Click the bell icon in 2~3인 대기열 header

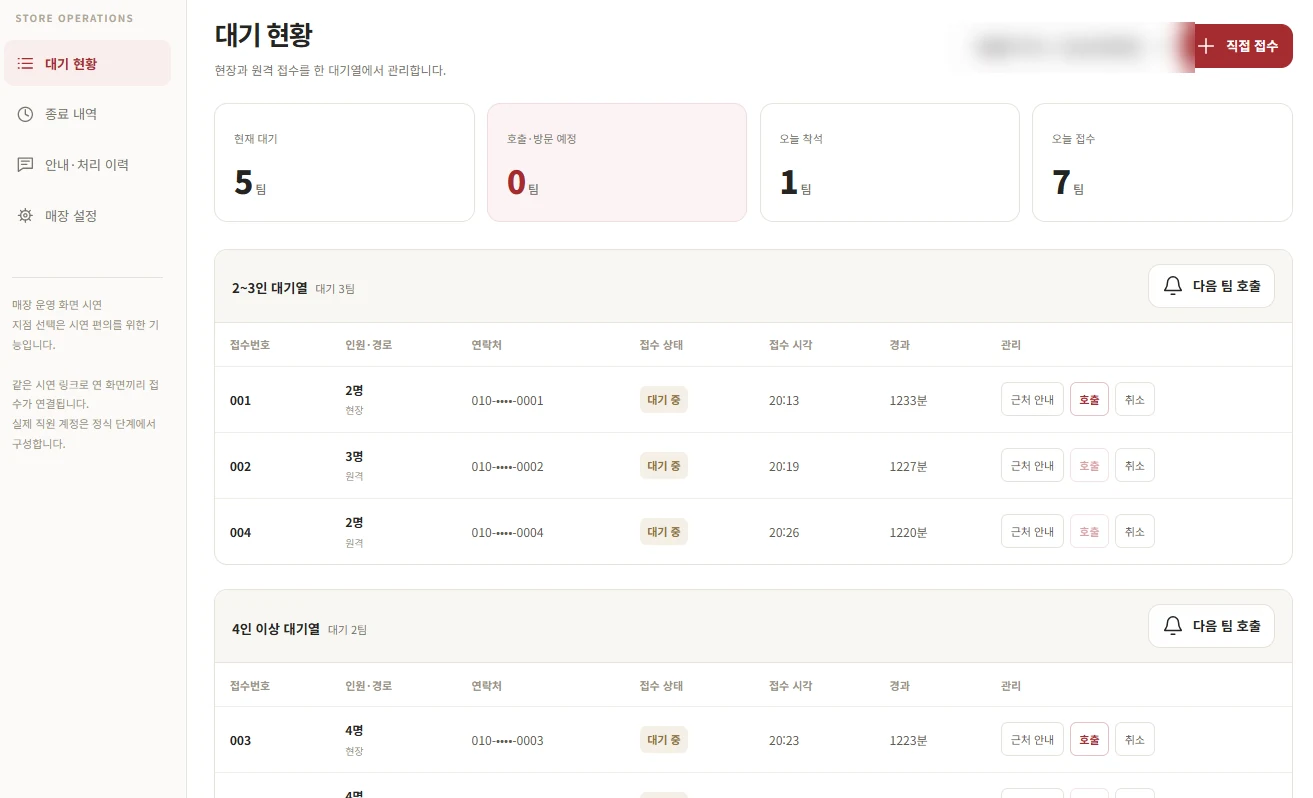click(x=1173, y=286)
